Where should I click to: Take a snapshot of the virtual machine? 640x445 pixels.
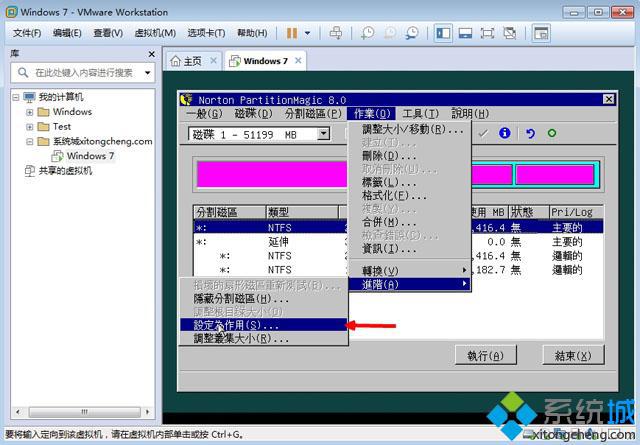(x=367, y=33)
